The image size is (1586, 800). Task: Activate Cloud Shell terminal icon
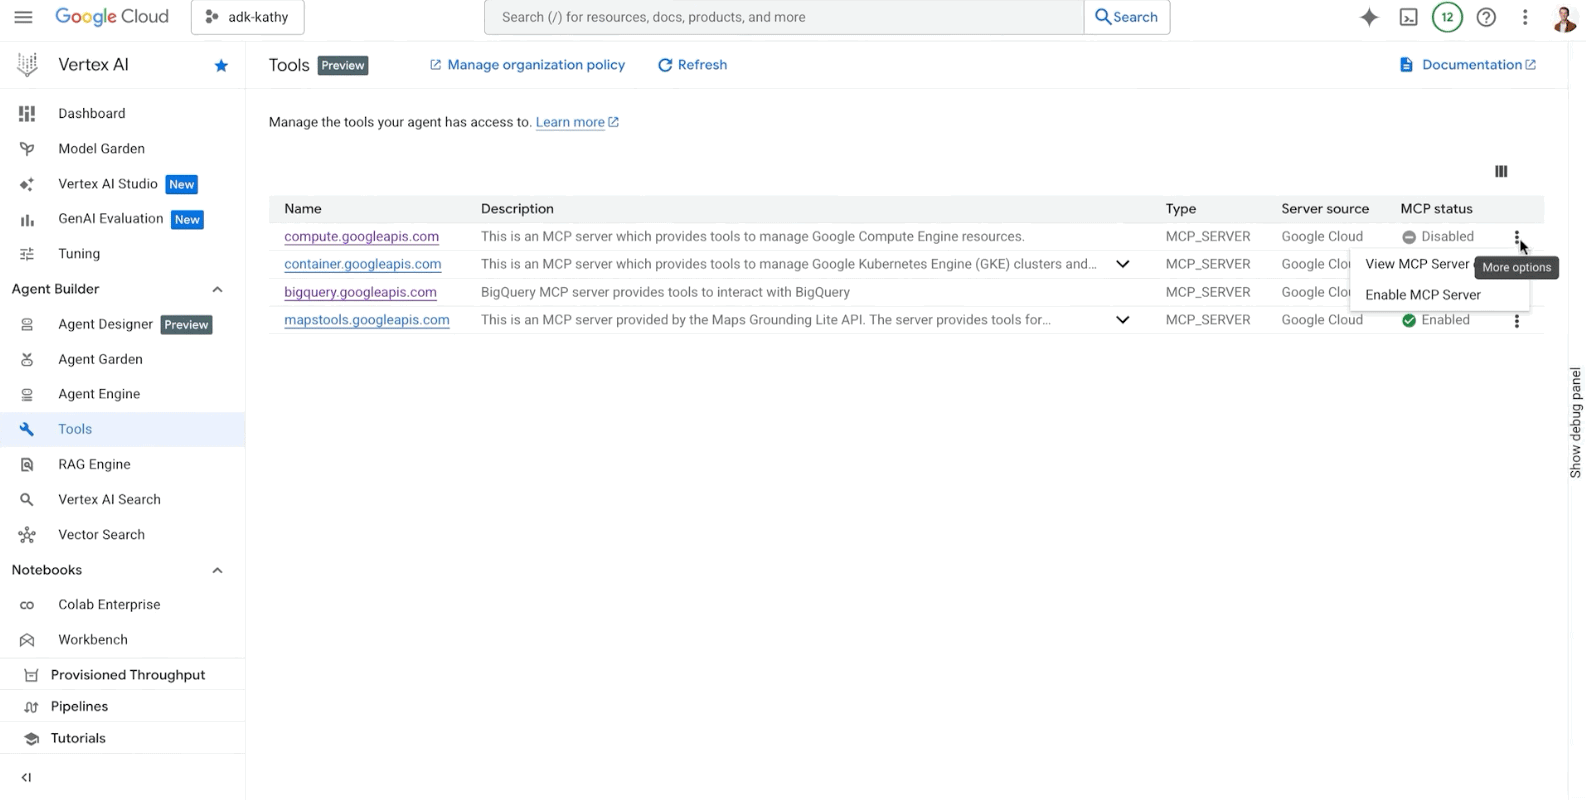coord(1408,17)
